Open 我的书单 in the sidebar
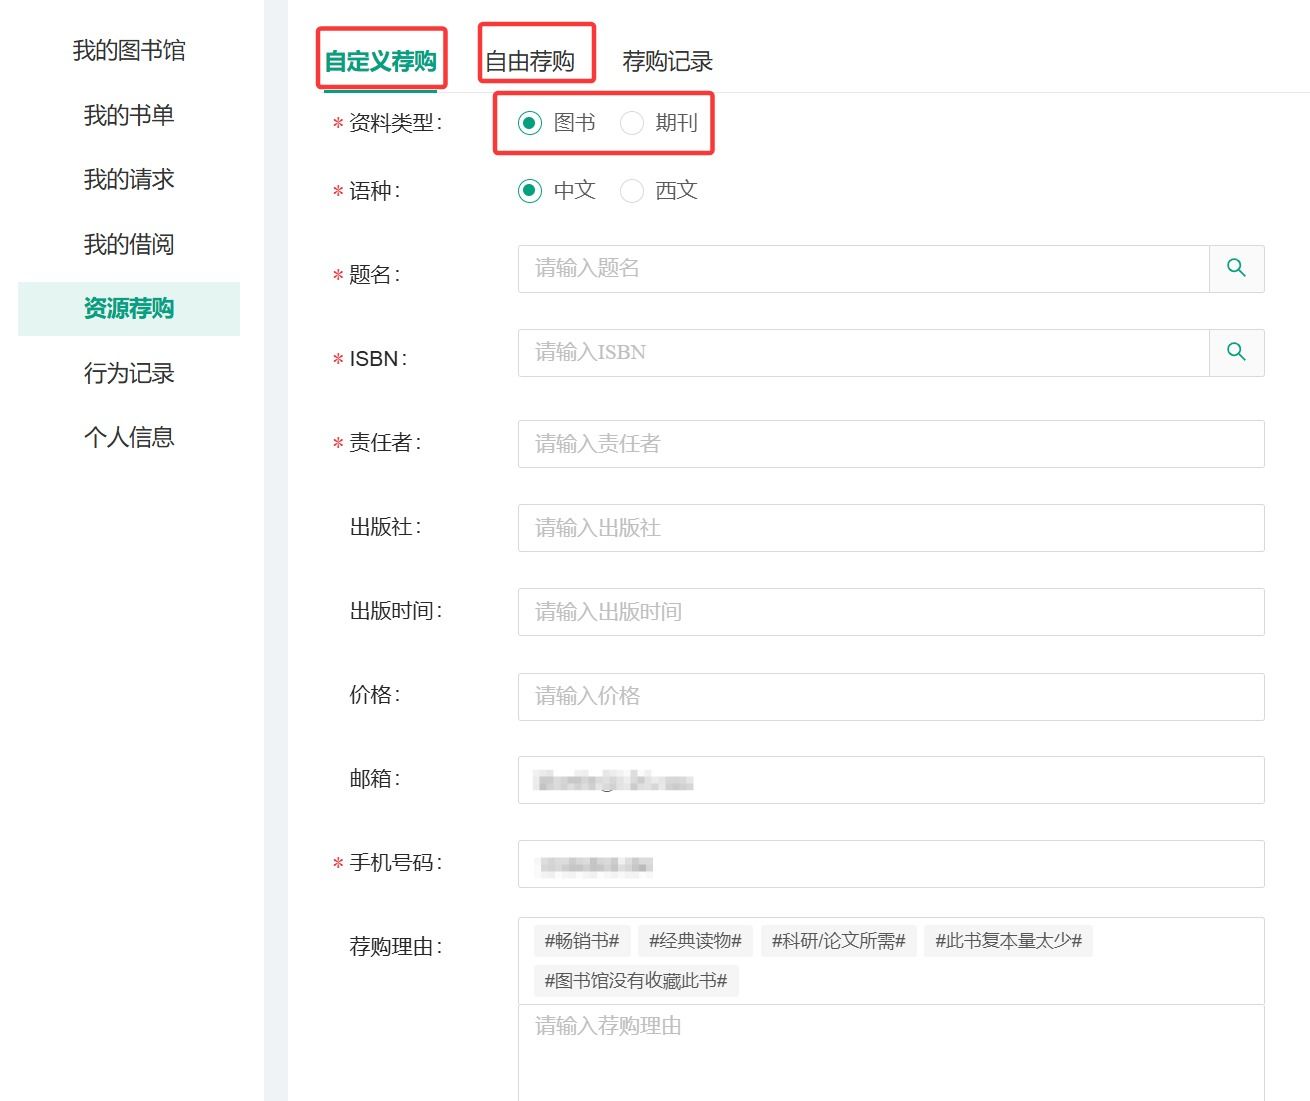The image size is (1310, 1101). tap(129, 116)
